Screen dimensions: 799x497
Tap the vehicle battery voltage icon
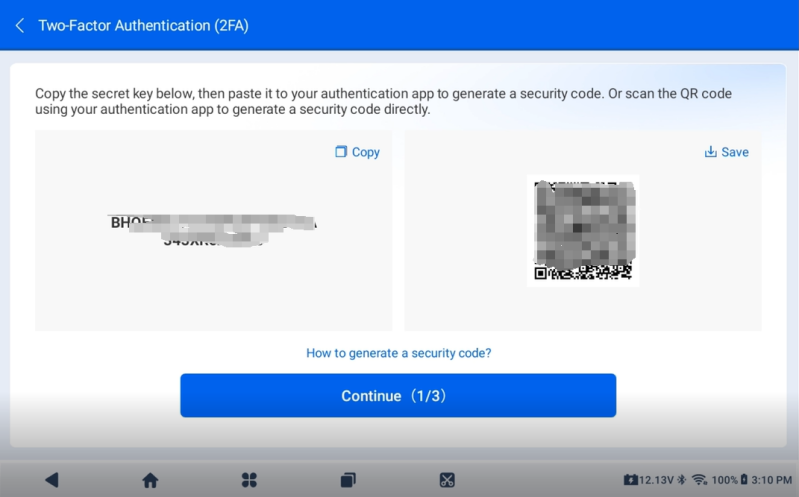(631, 480)
